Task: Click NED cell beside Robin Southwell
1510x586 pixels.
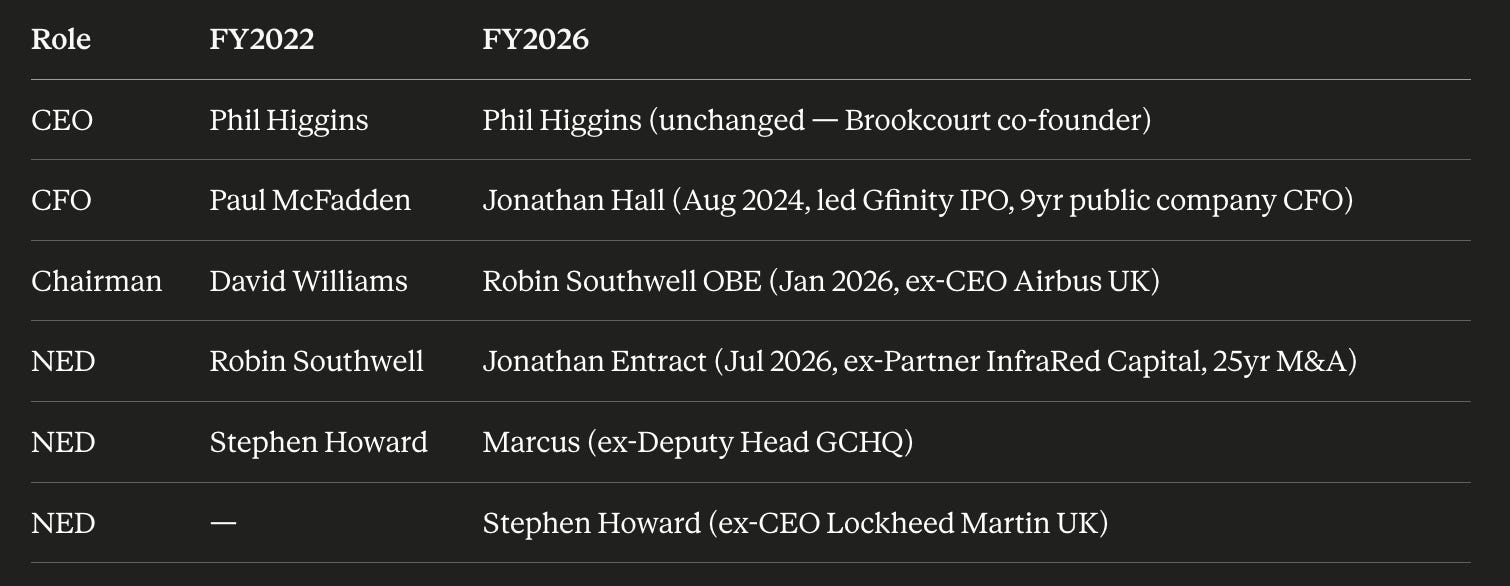Action: click(x=63, y=361)
